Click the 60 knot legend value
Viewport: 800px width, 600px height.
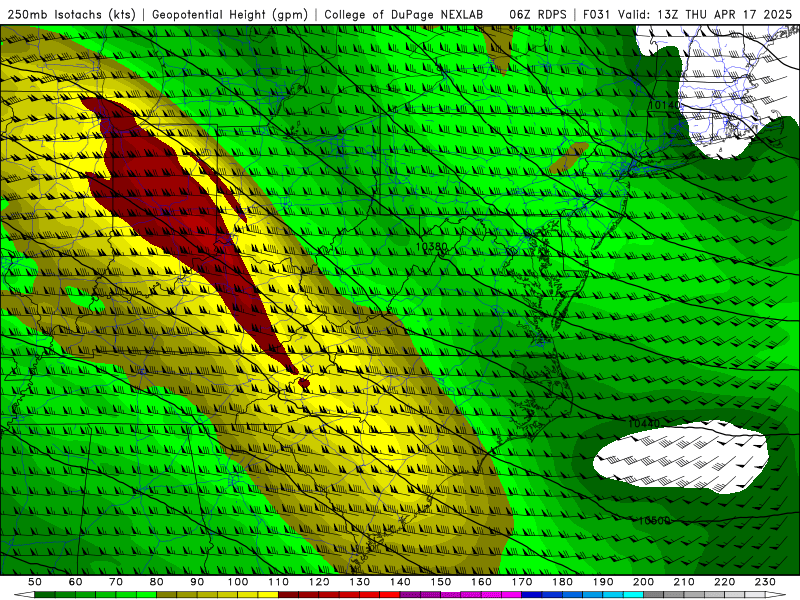click(x=75, y=582)
